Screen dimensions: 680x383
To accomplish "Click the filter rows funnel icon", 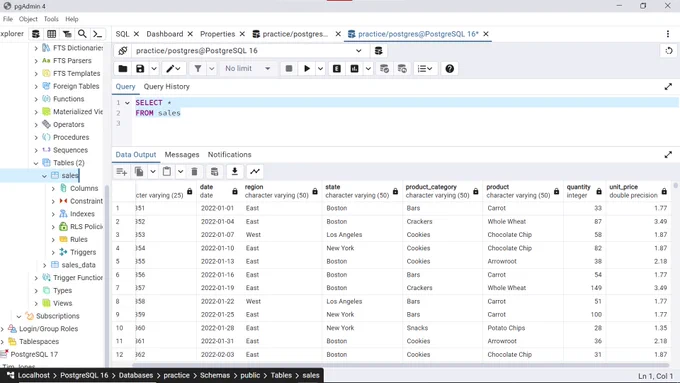I will (x=198, y=69).
